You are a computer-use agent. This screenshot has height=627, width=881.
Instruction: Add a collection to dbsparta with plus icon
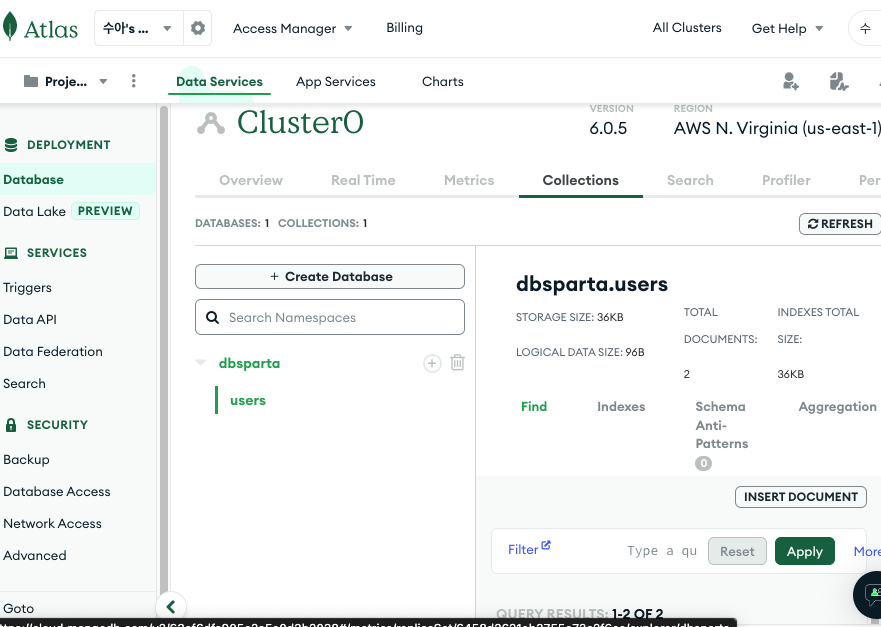tap(432, 364)
